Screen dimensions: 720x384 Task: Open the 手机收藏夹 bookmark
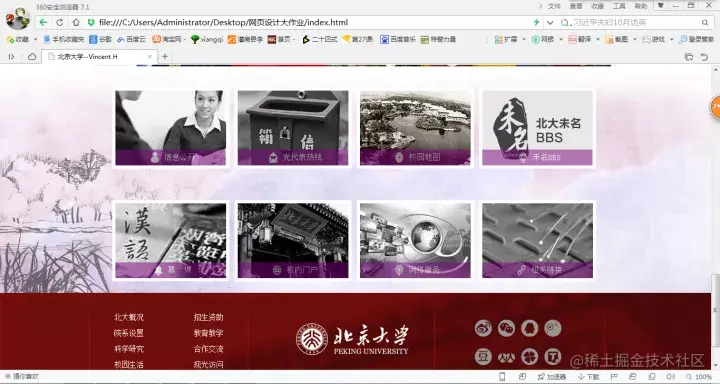click(x=63, y=40)
